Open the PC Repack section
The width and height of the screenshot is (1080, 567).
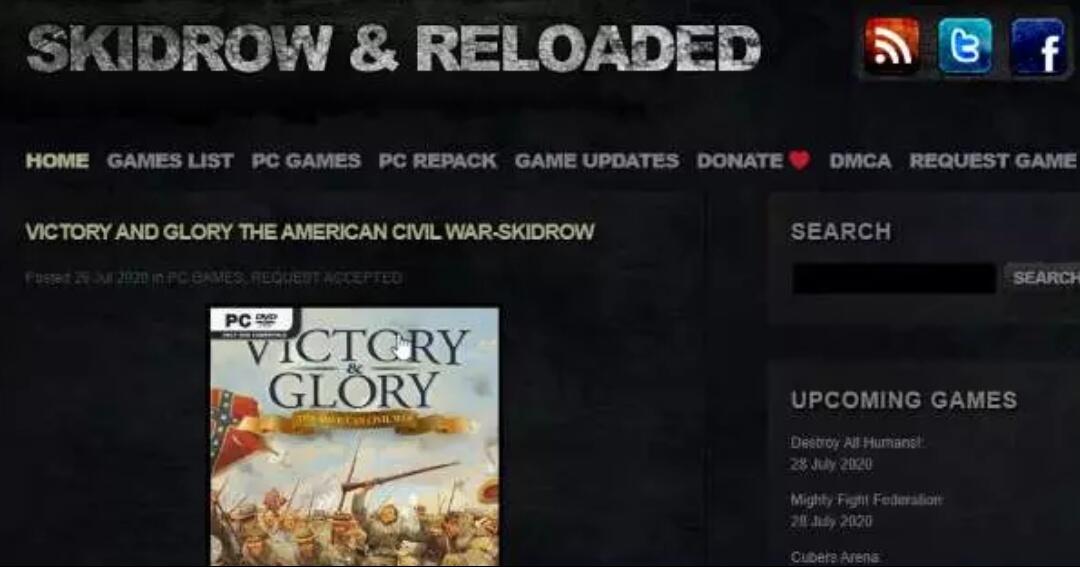pyautogui.click(x=437, y=161)
